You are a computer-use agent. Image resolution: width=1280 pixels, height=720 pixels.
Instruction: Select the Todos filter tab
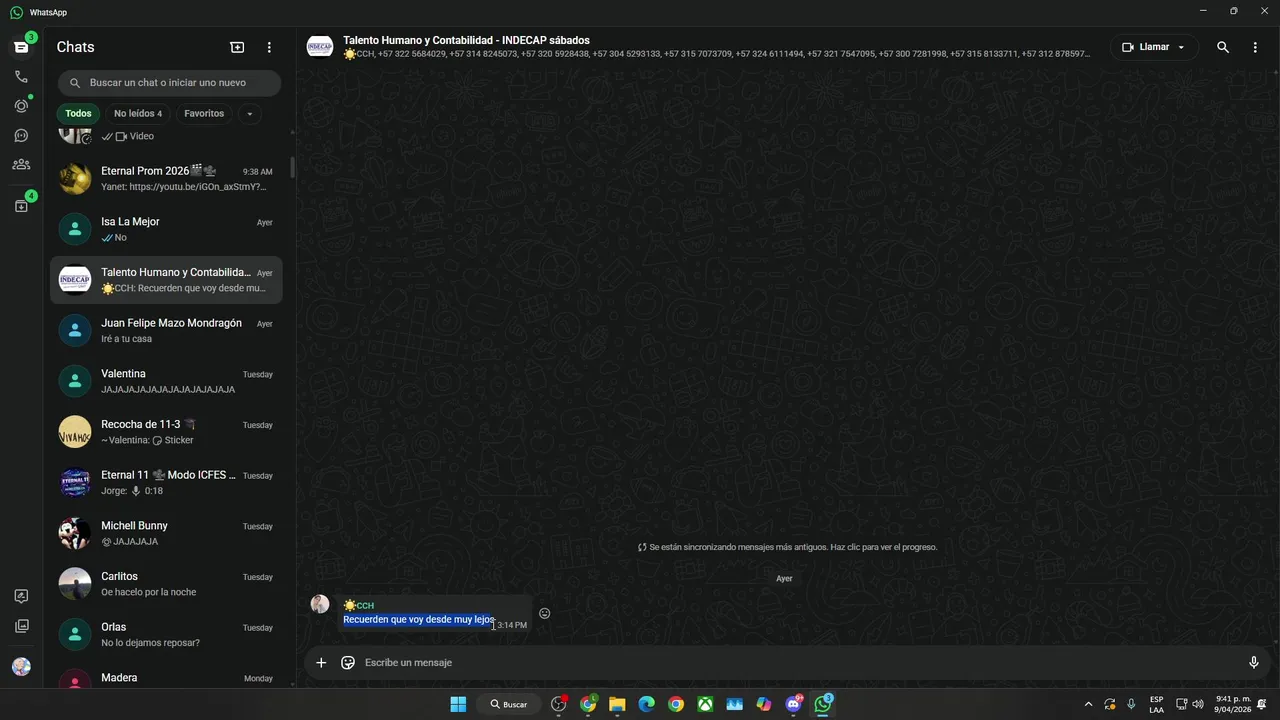click(78, 114)
